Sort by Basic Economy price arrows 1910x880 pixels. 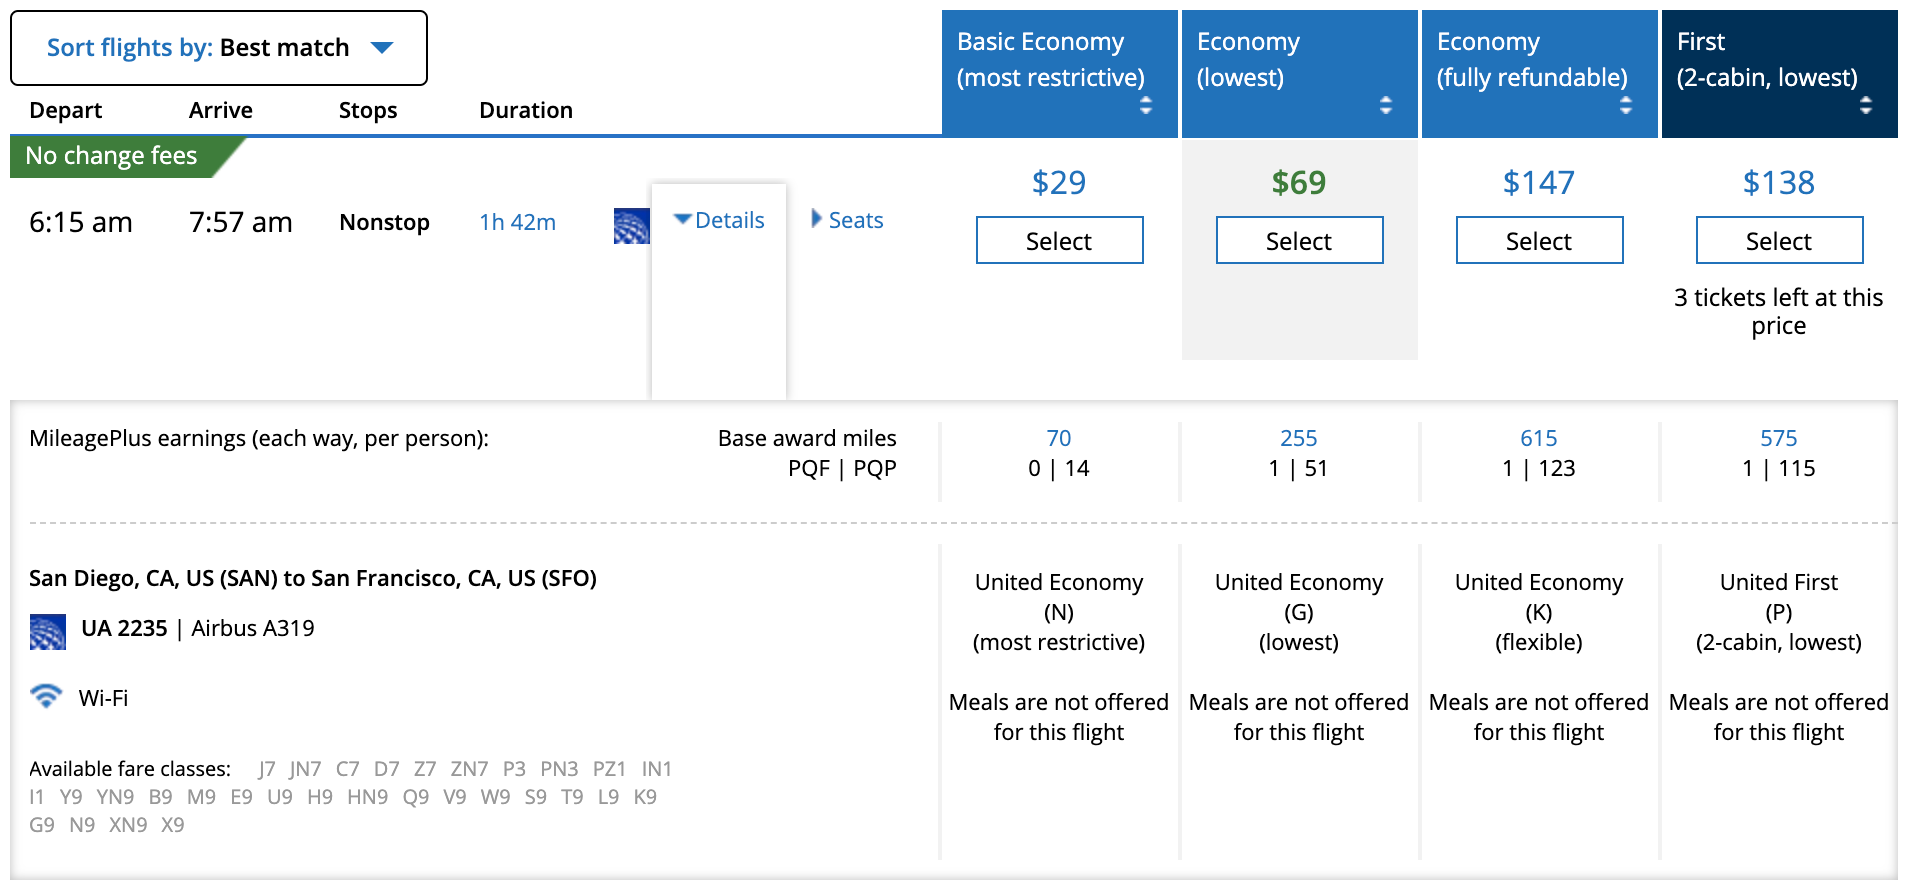tap(1145, 105)
